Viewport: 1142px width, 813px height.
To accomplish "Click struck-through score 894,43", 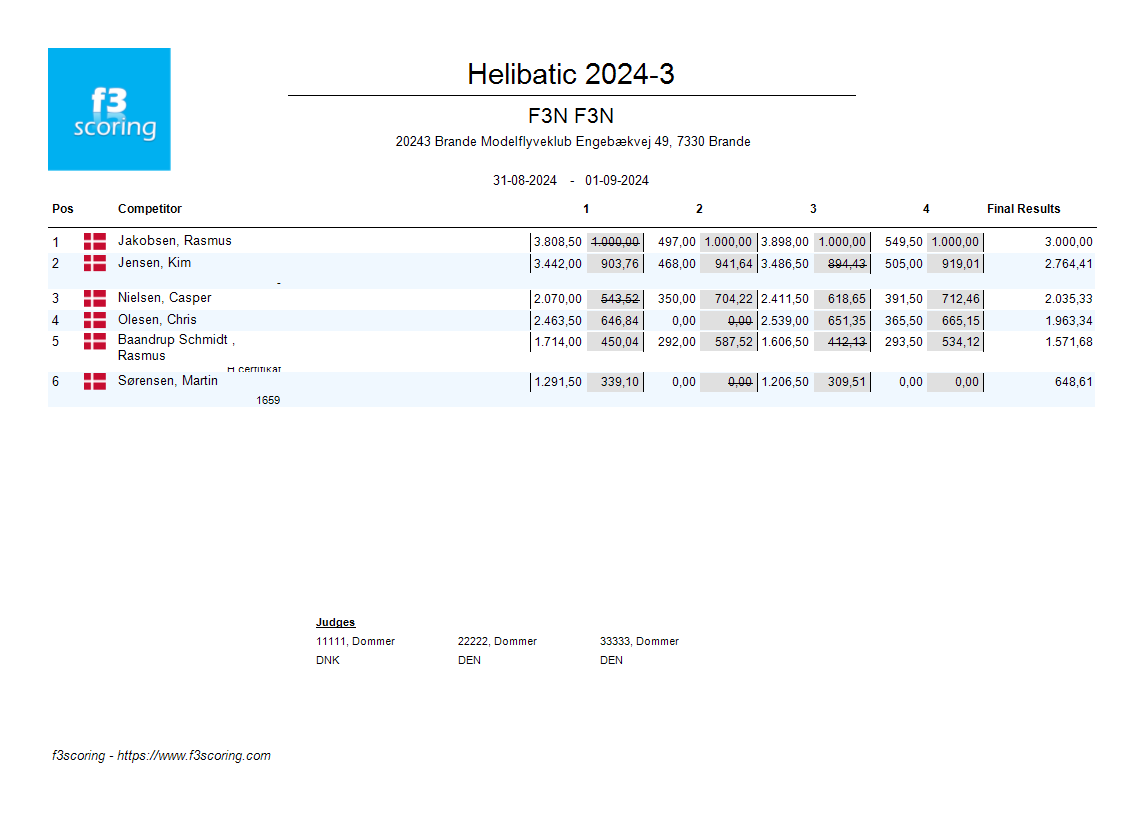I will pos(847,264).
